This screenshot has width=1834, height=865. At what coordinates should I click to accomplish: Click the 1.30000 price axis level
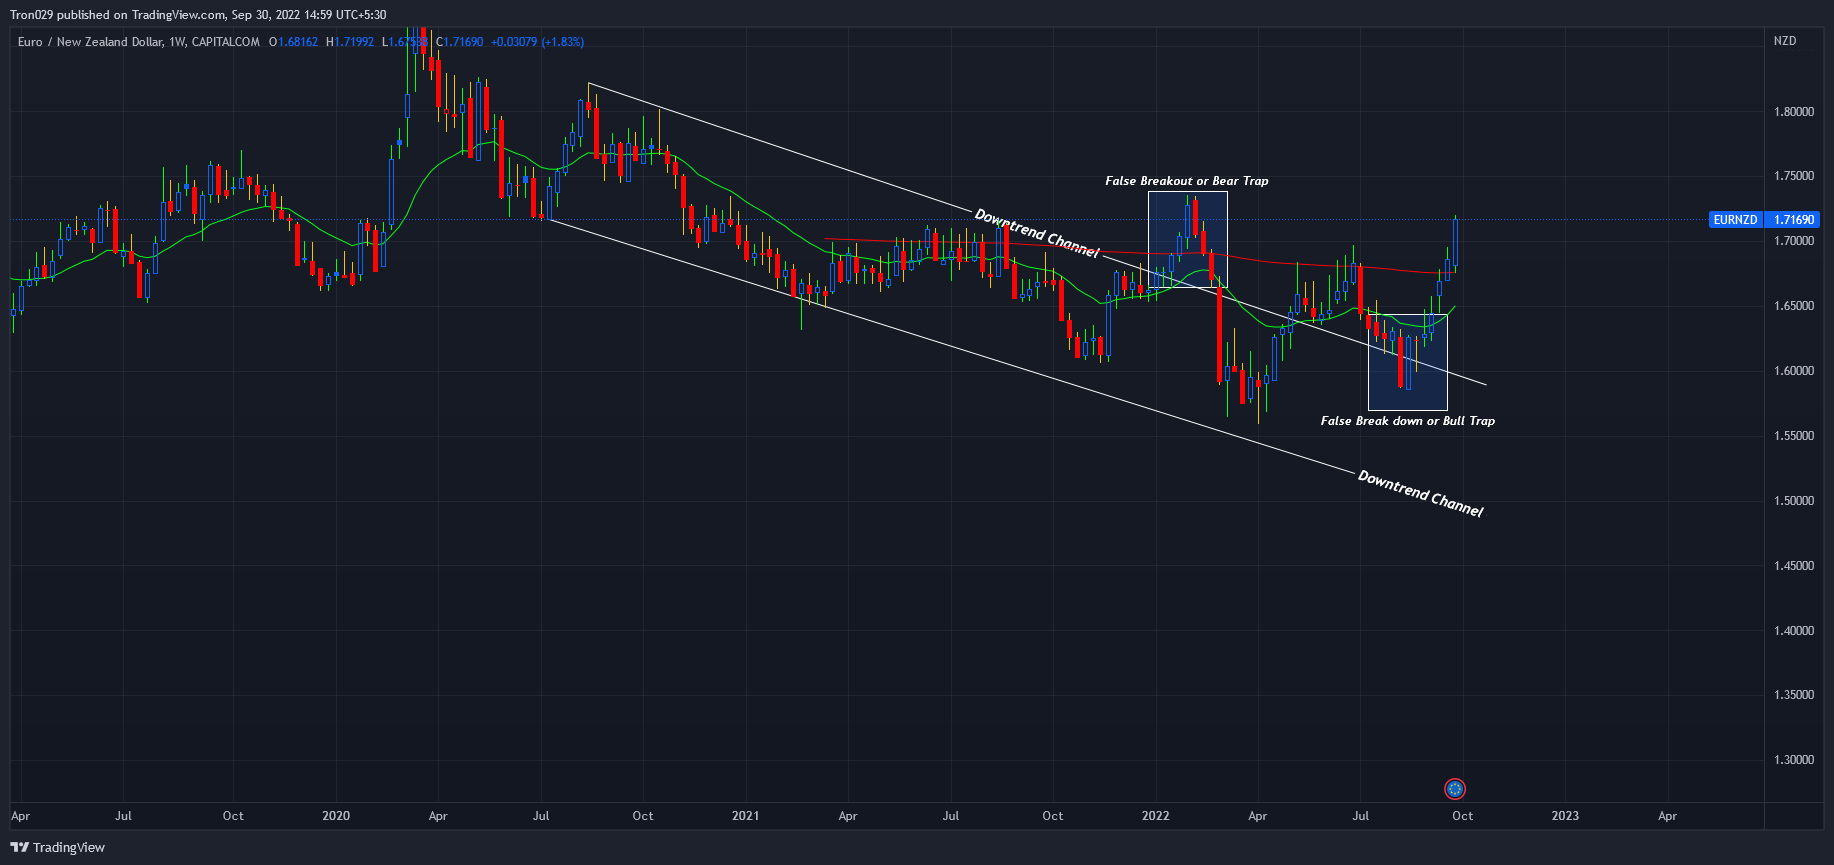(1793, 760)
